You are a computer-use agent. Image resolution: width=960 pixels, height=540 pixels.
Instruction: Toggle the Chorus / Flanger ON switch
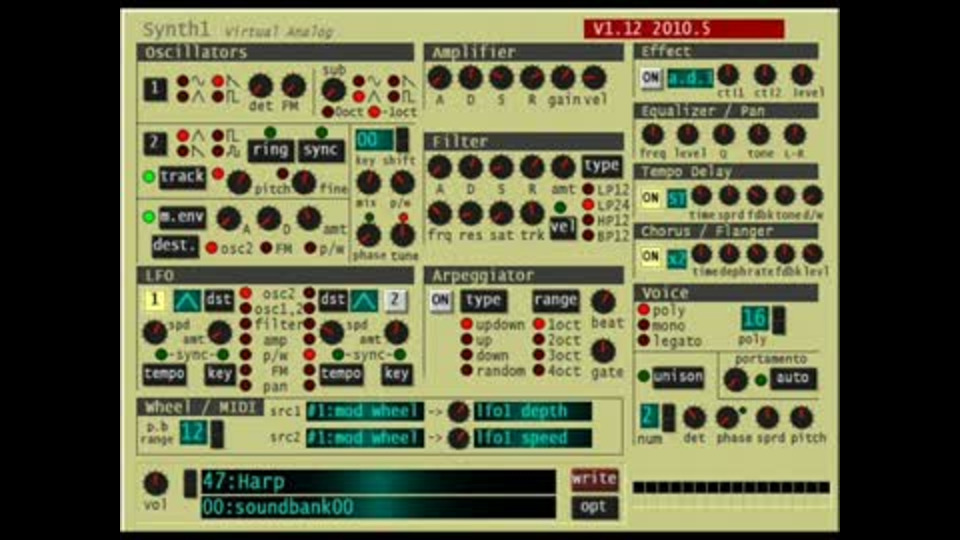(x=650, y=257)
